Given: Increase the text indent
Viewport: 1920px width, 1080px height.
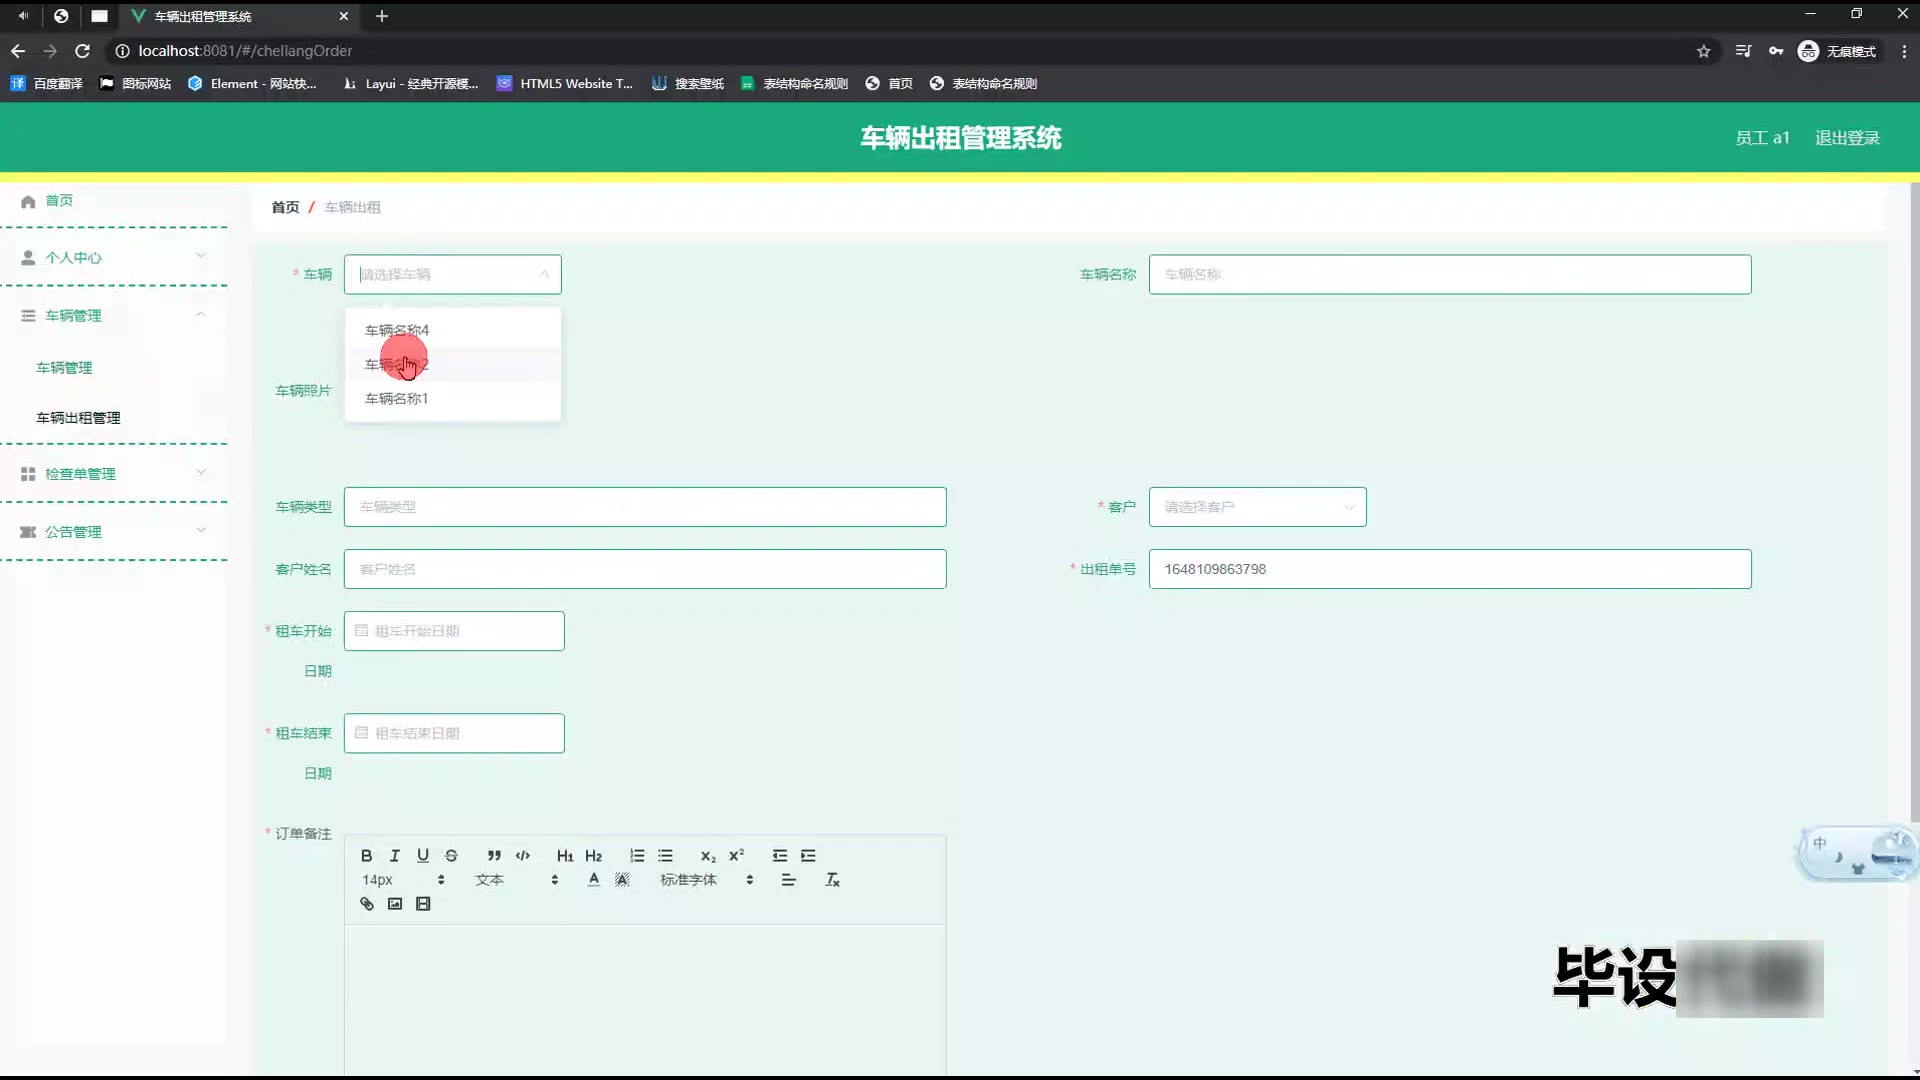Looking at the screenshot, I should point(808,856).
